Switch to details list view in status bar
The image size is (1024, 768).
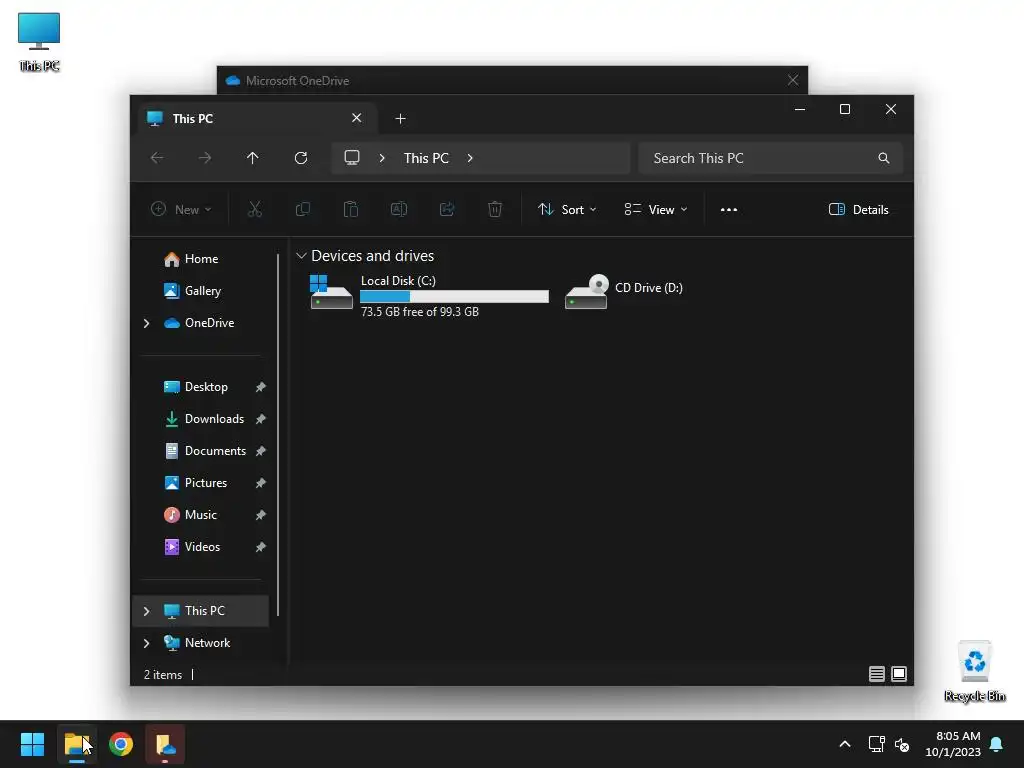click(876, 674)
